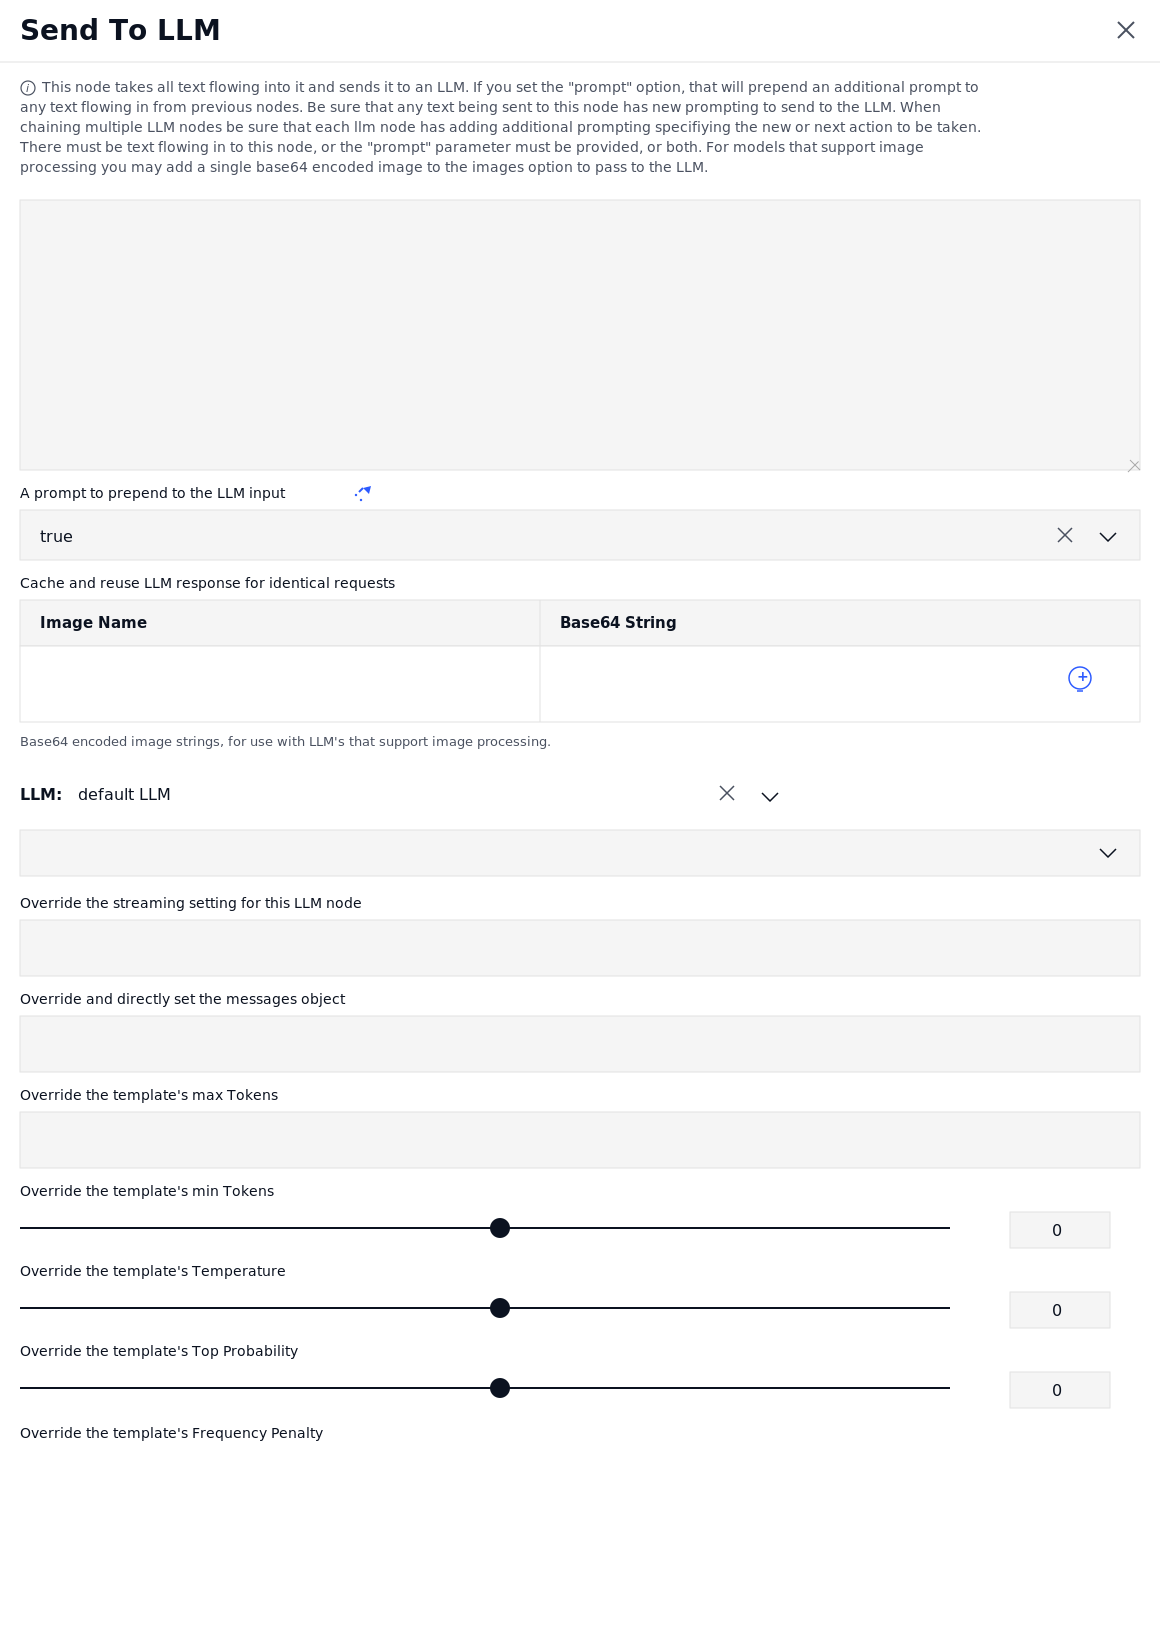Screen dimensions: 1160x1640
Task: Click the info icon beside node description
Action: pos(28,88)
